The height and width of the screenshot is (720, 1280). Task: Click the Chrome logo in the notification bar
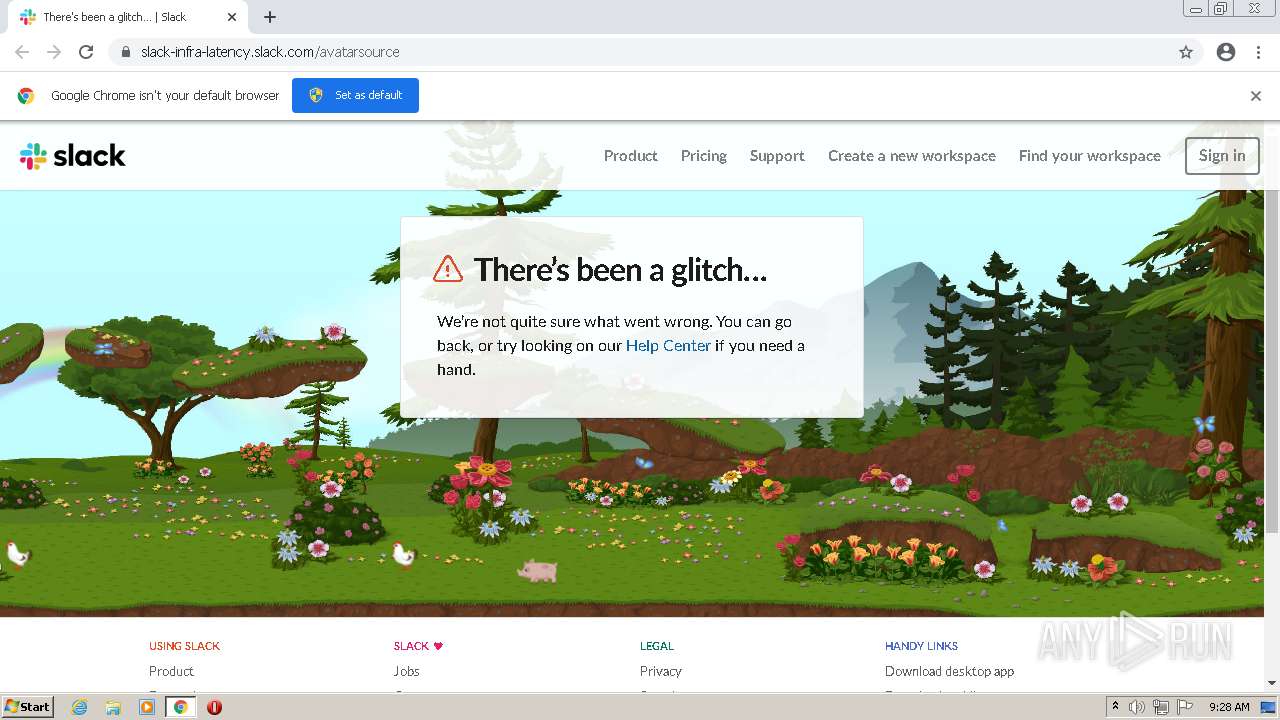pos(26,96)
